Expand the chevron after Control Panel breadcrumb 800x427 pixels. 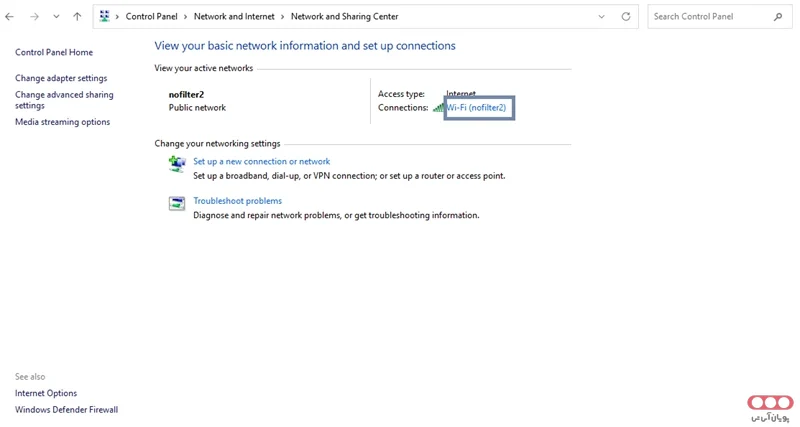186,17
